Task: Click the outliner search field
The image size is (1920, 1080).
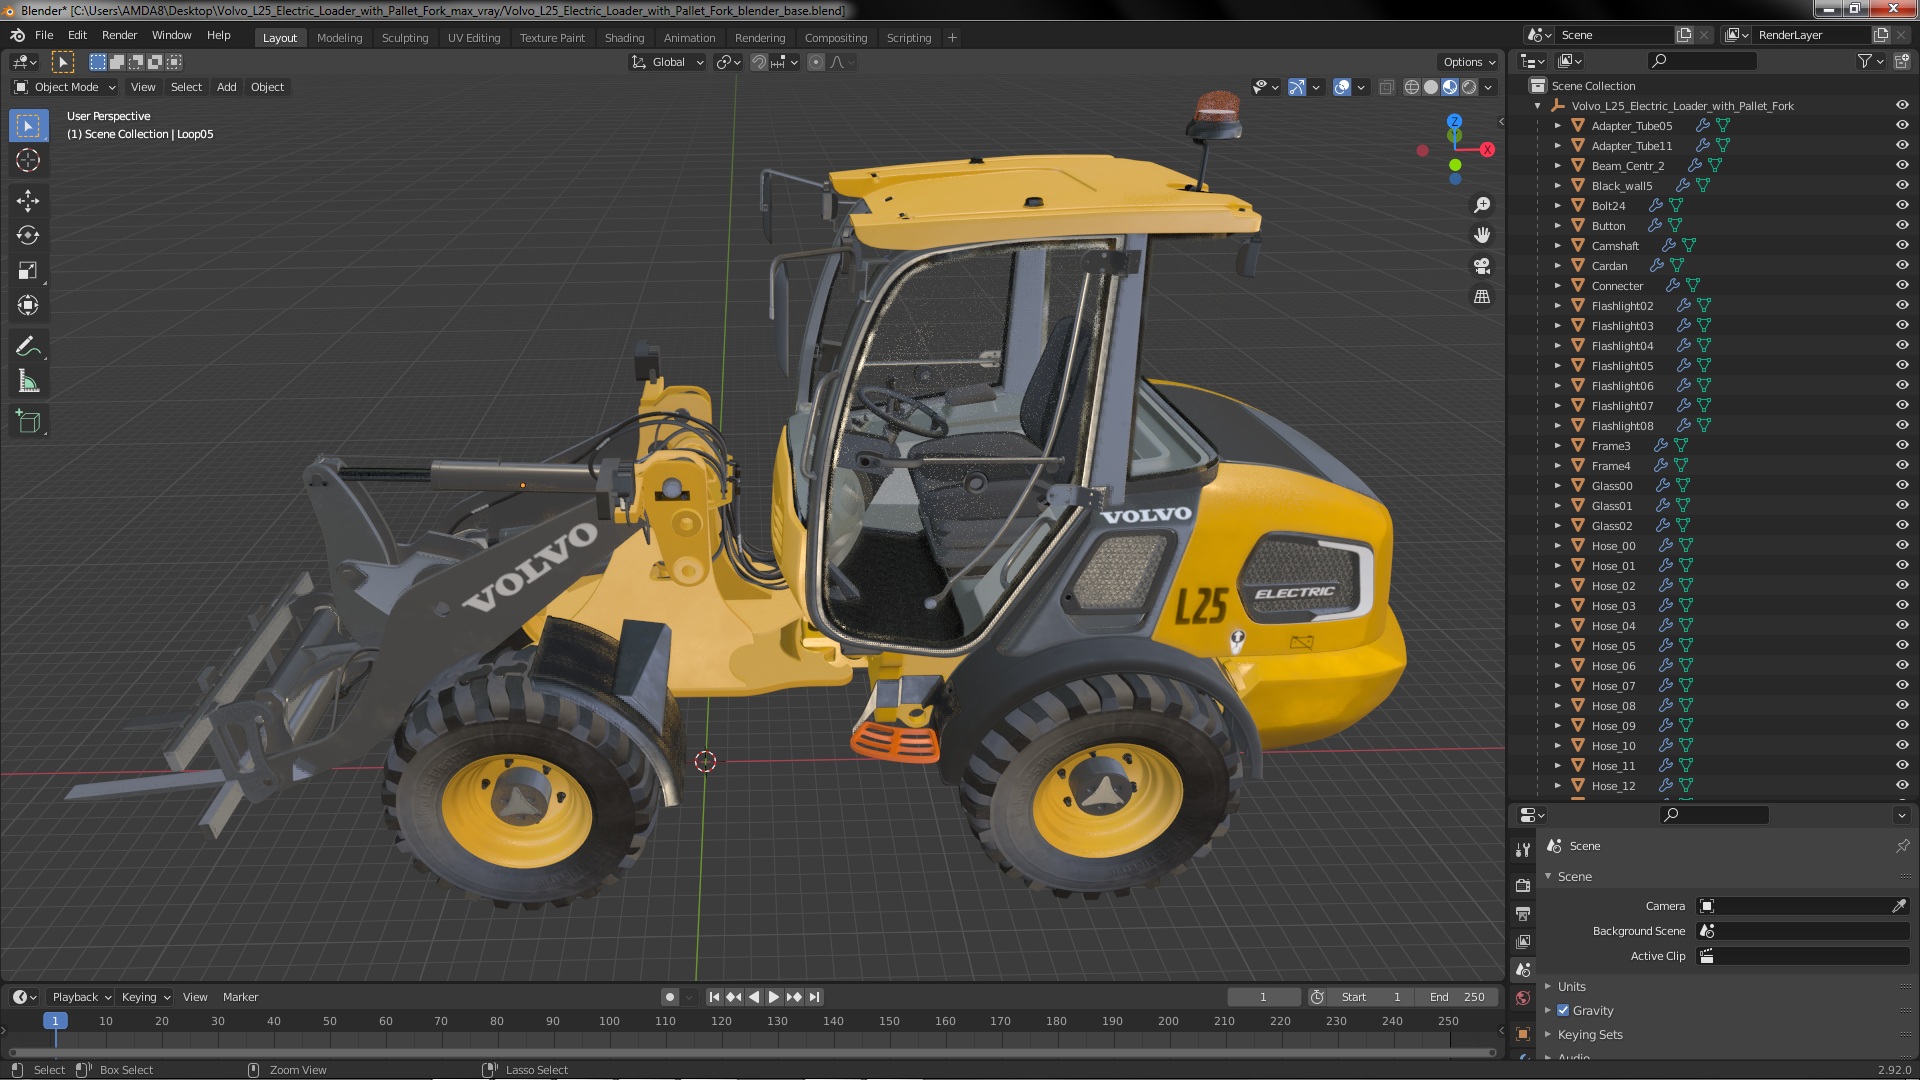Action: (1702, 61)
